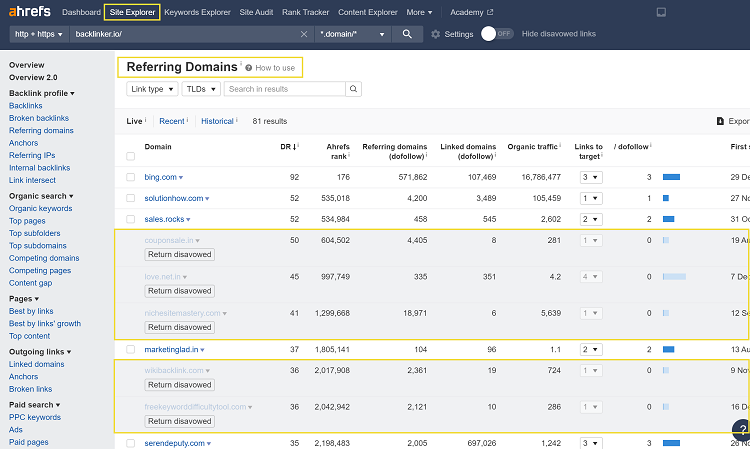
Task: Click bing.com dofollow bar indicator
Action: click(x=672, y=177)
